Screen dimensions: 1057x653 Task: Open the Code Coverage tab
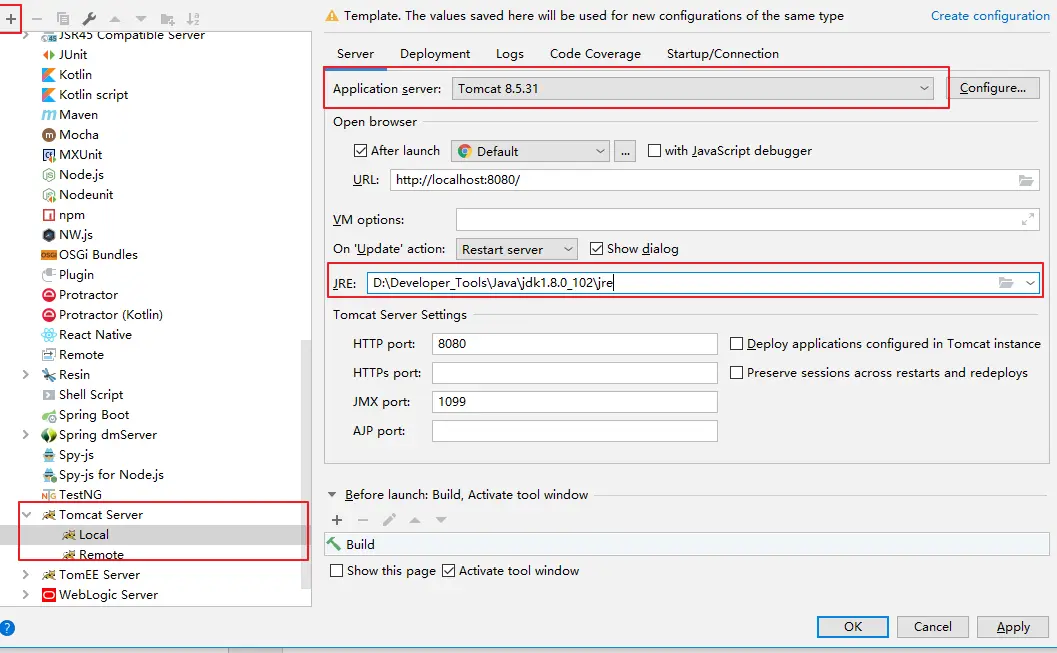coord(595,54)
